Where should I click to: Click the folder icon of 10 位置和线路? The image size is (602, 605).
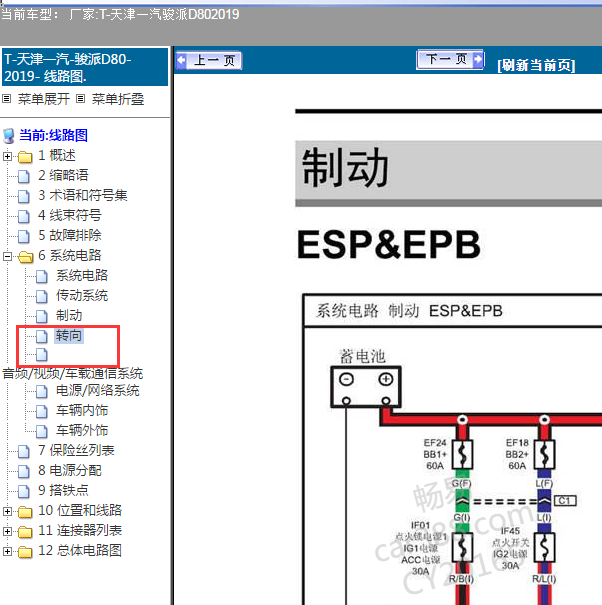click(x=25, y=512)
